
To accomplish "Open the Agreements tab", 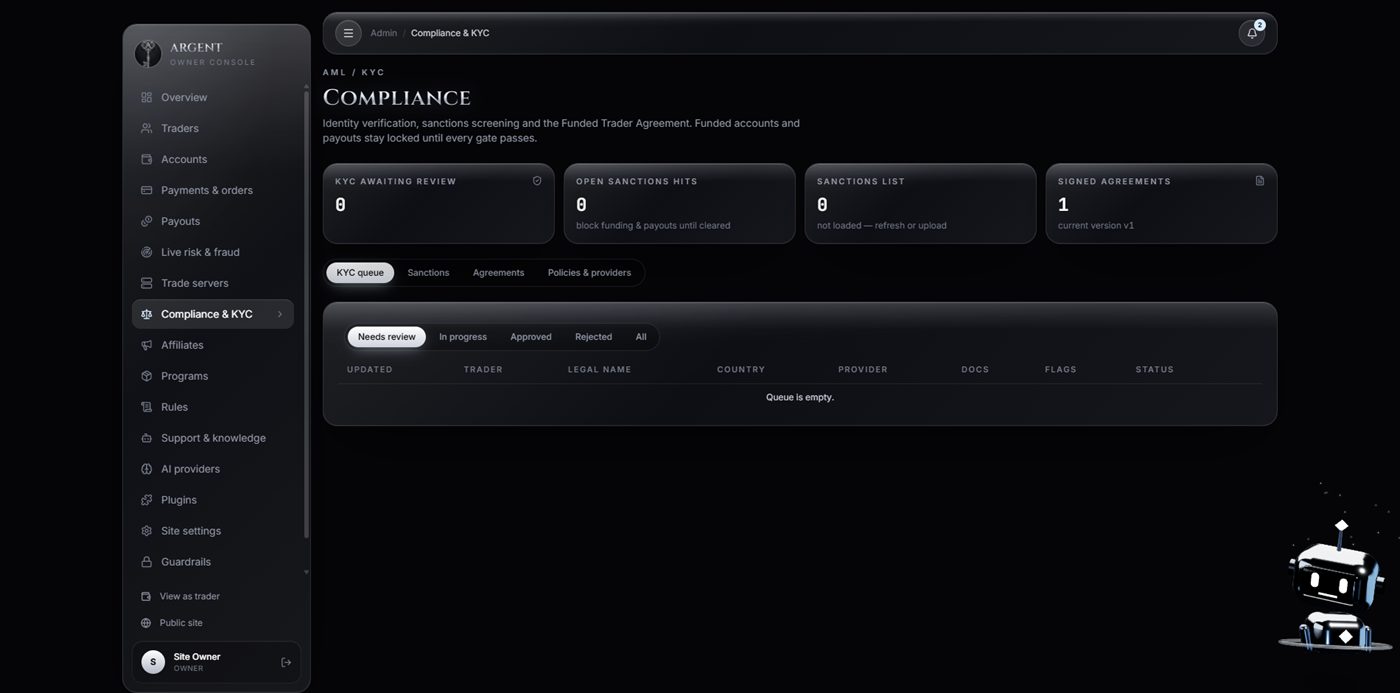I will point(498,273).
